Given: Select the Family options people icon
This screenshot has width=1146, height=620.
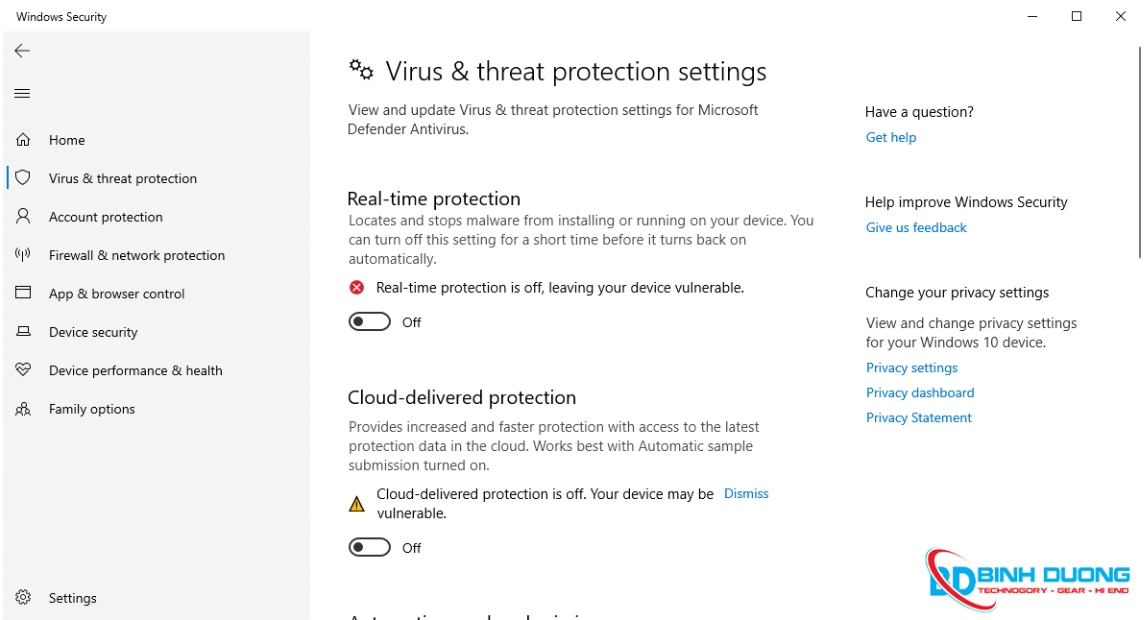Looking at the screenshot, I should click(x=22, y=409).
